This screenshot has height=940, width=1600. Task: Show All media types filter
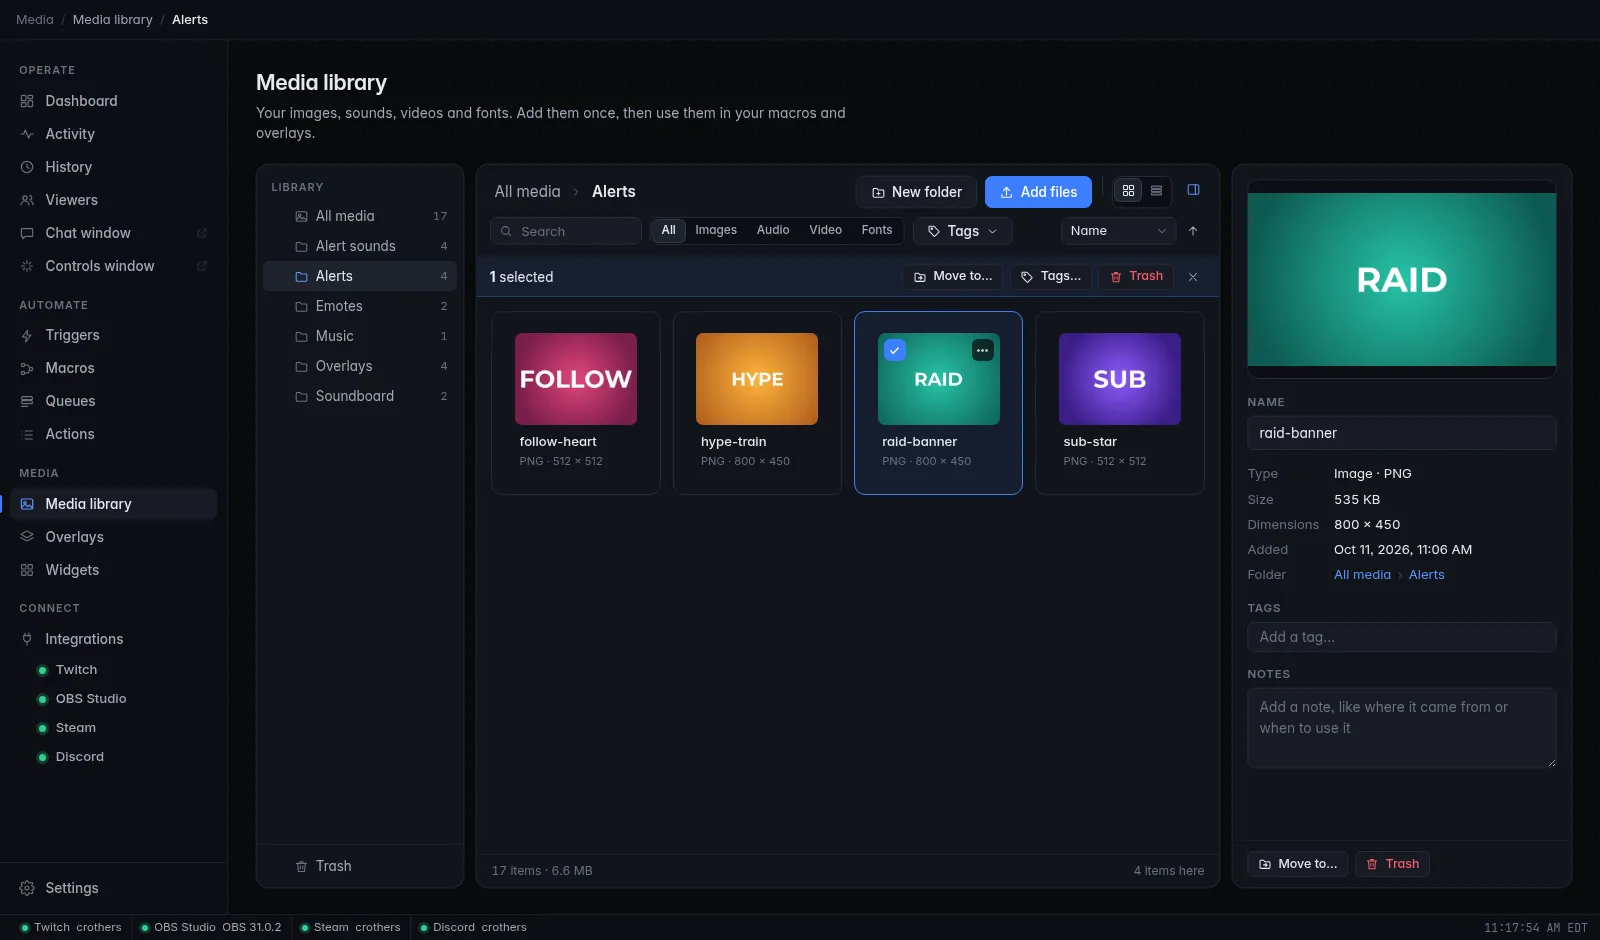pyautogui.click(x=668, y=230)
